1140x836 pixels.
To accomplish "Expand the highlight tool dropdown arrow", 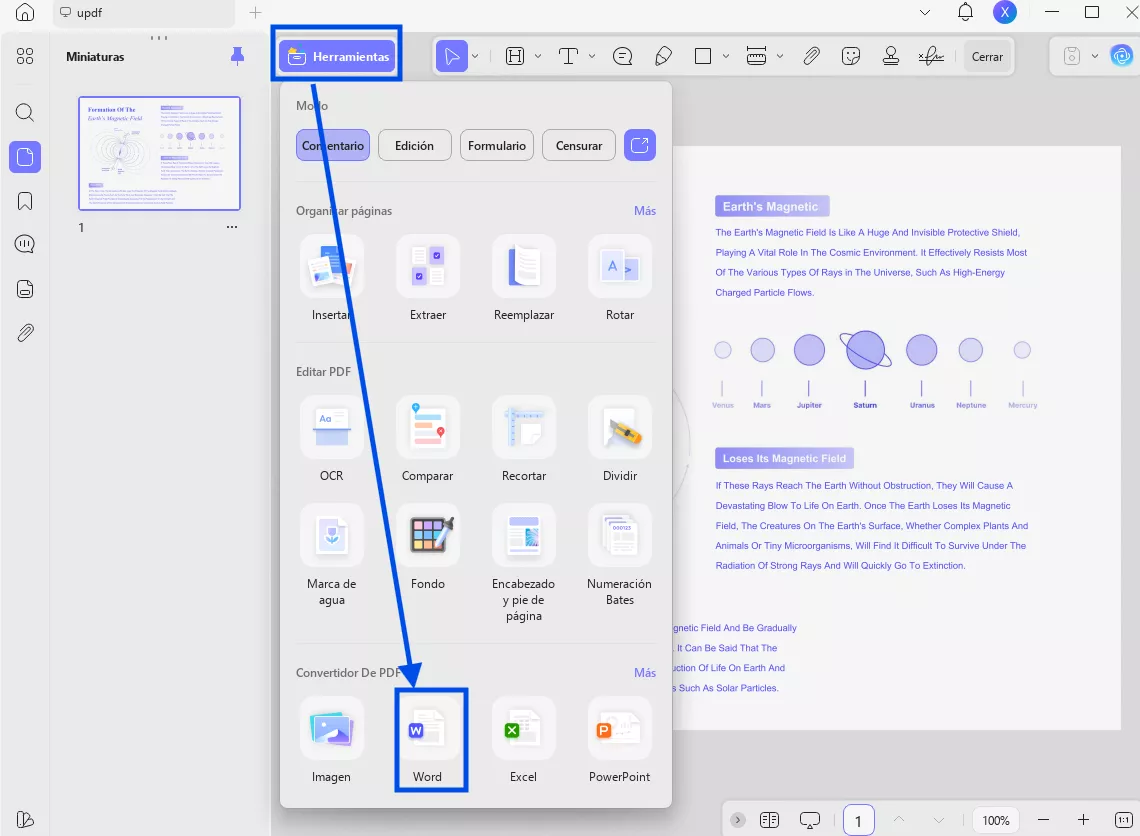I will point(538,56).
